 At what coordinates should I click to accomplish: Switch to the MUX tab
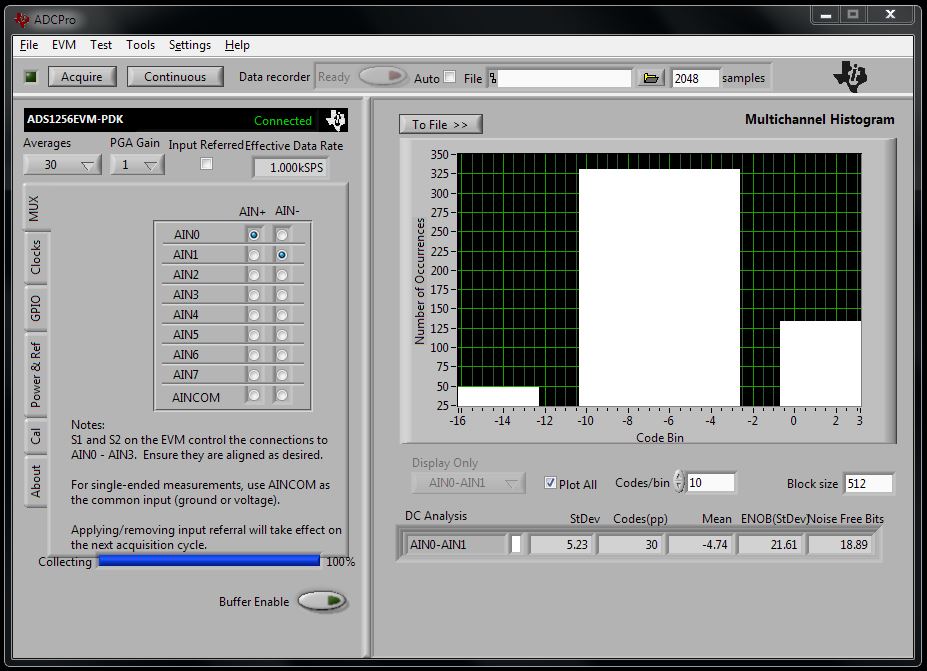[35, 208]
